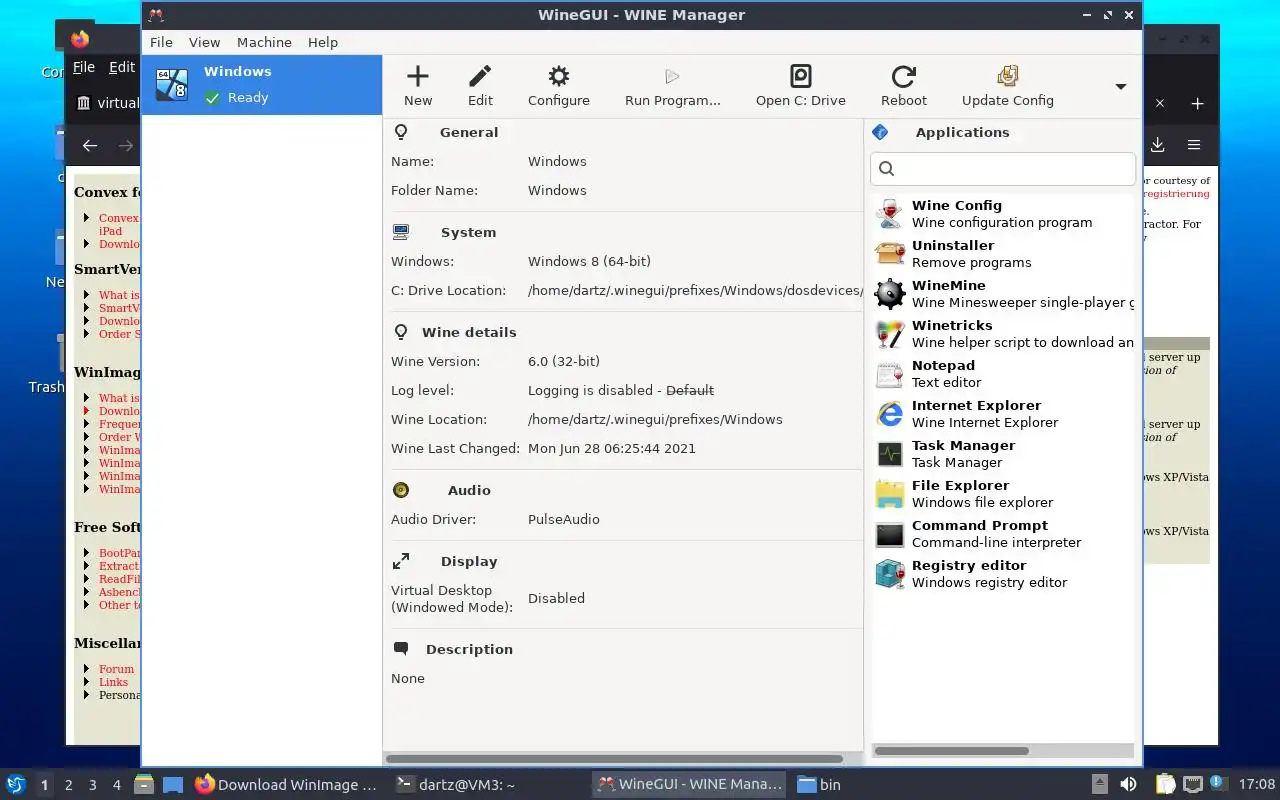The height and width of the screenshot is (800, 1280).
Task: Switch to workspace 3
Action: point(92,785)
